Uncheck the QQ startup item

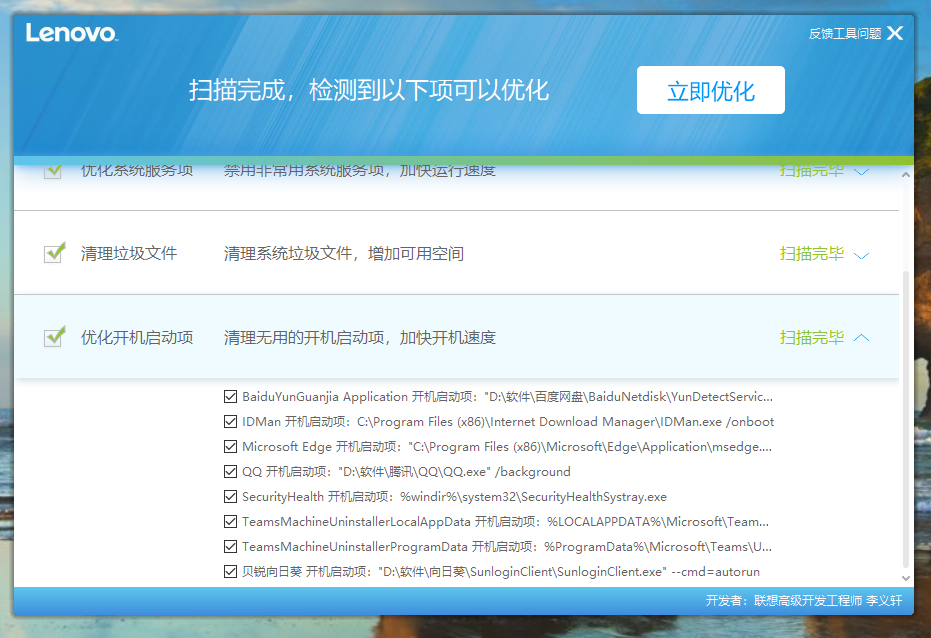tap(230, 471)
